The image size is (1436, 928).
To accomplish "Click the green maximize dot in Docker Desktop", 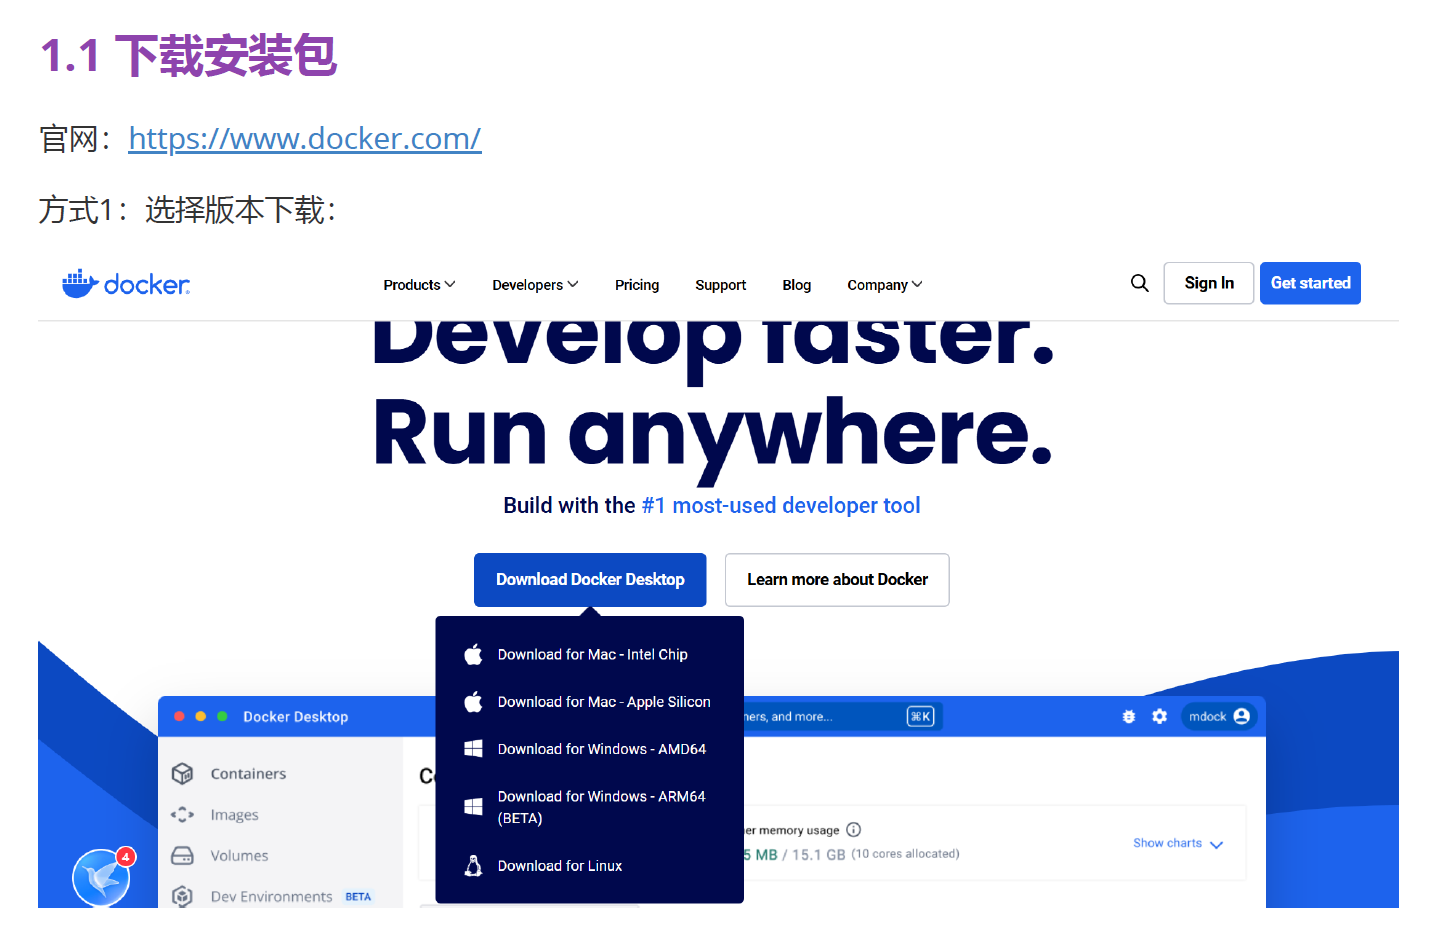I will pos(222,716).
